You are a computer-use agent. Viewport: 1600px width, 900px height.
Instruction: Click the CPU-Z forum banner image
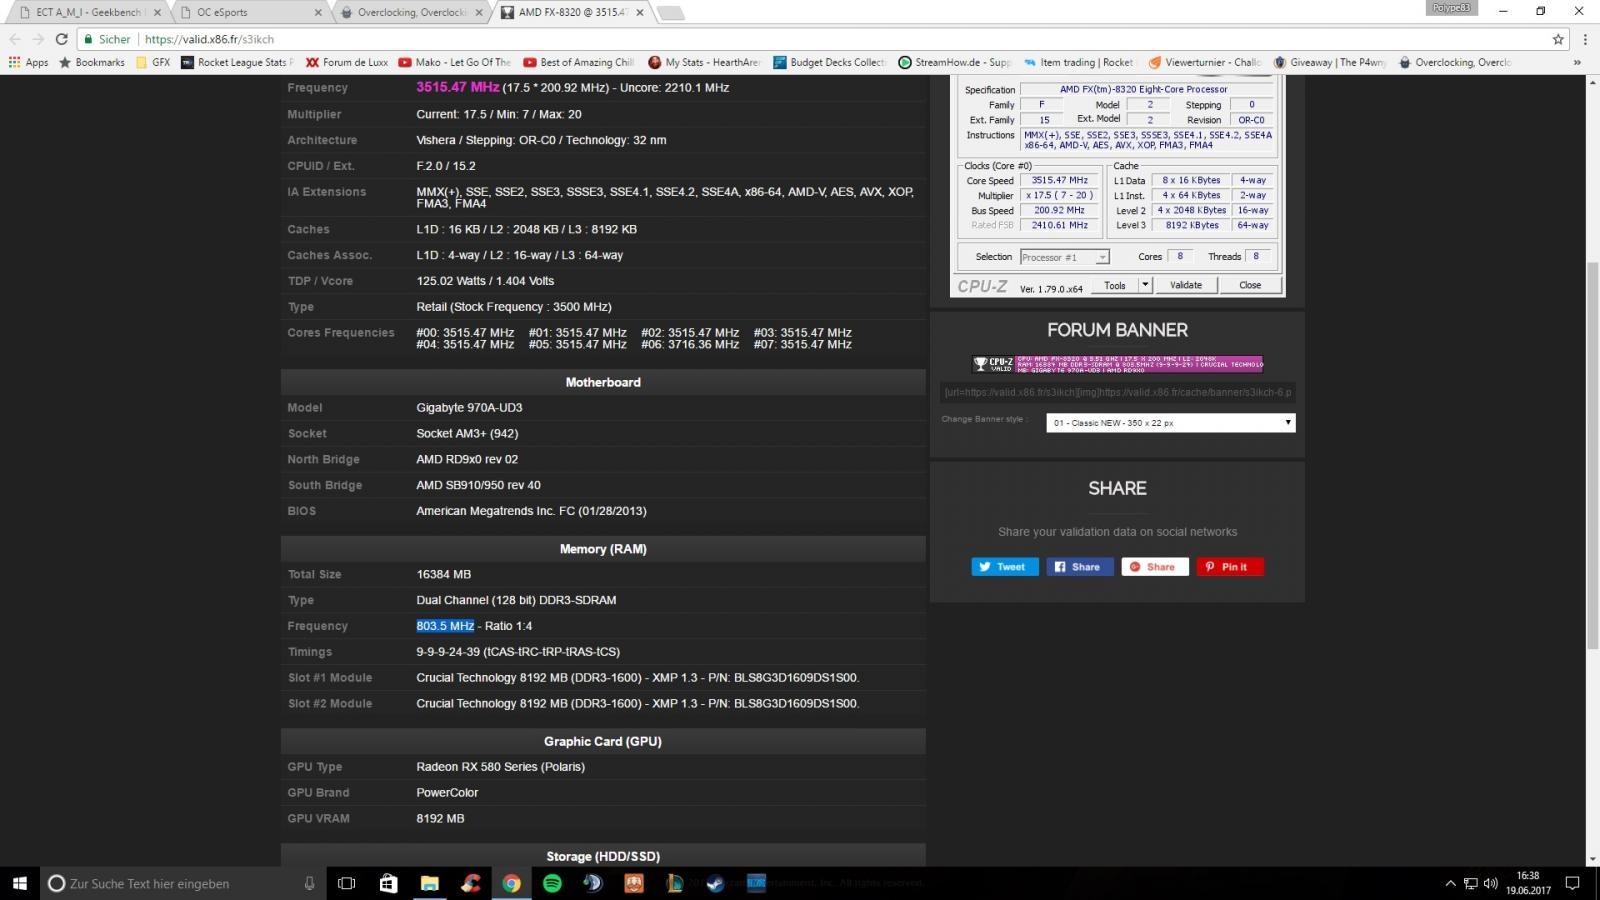(x=1117, y=364)
